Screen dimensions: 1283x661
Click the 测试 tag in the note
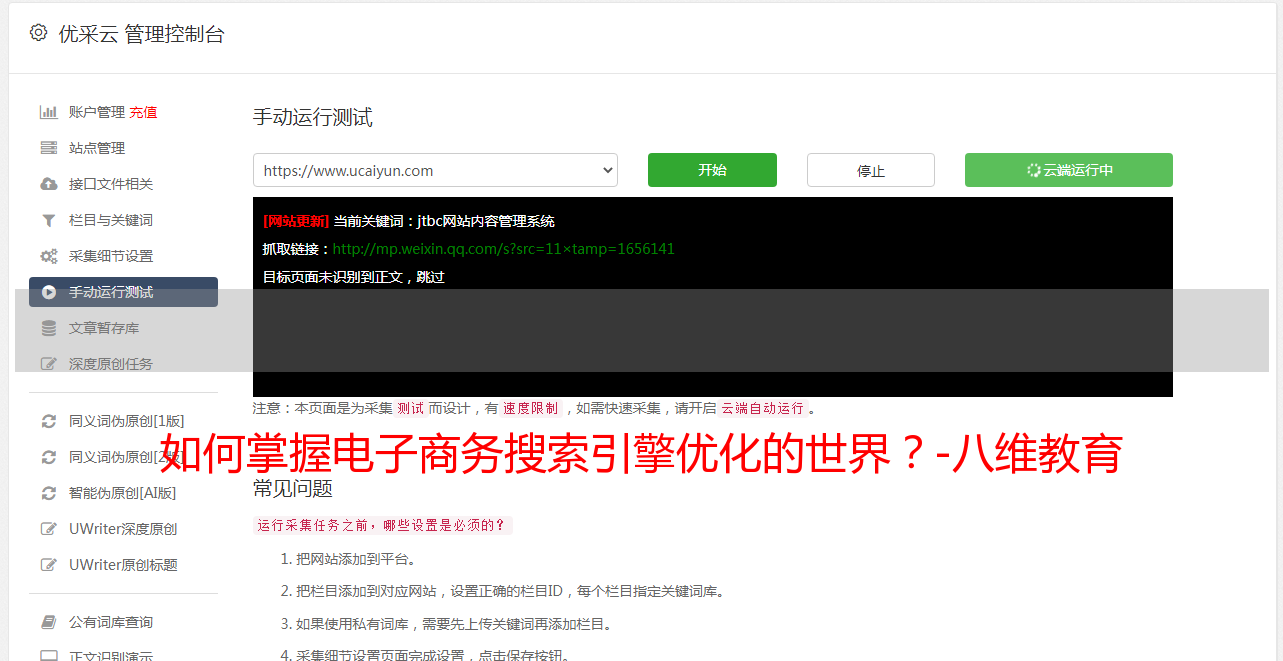[410, 408]
